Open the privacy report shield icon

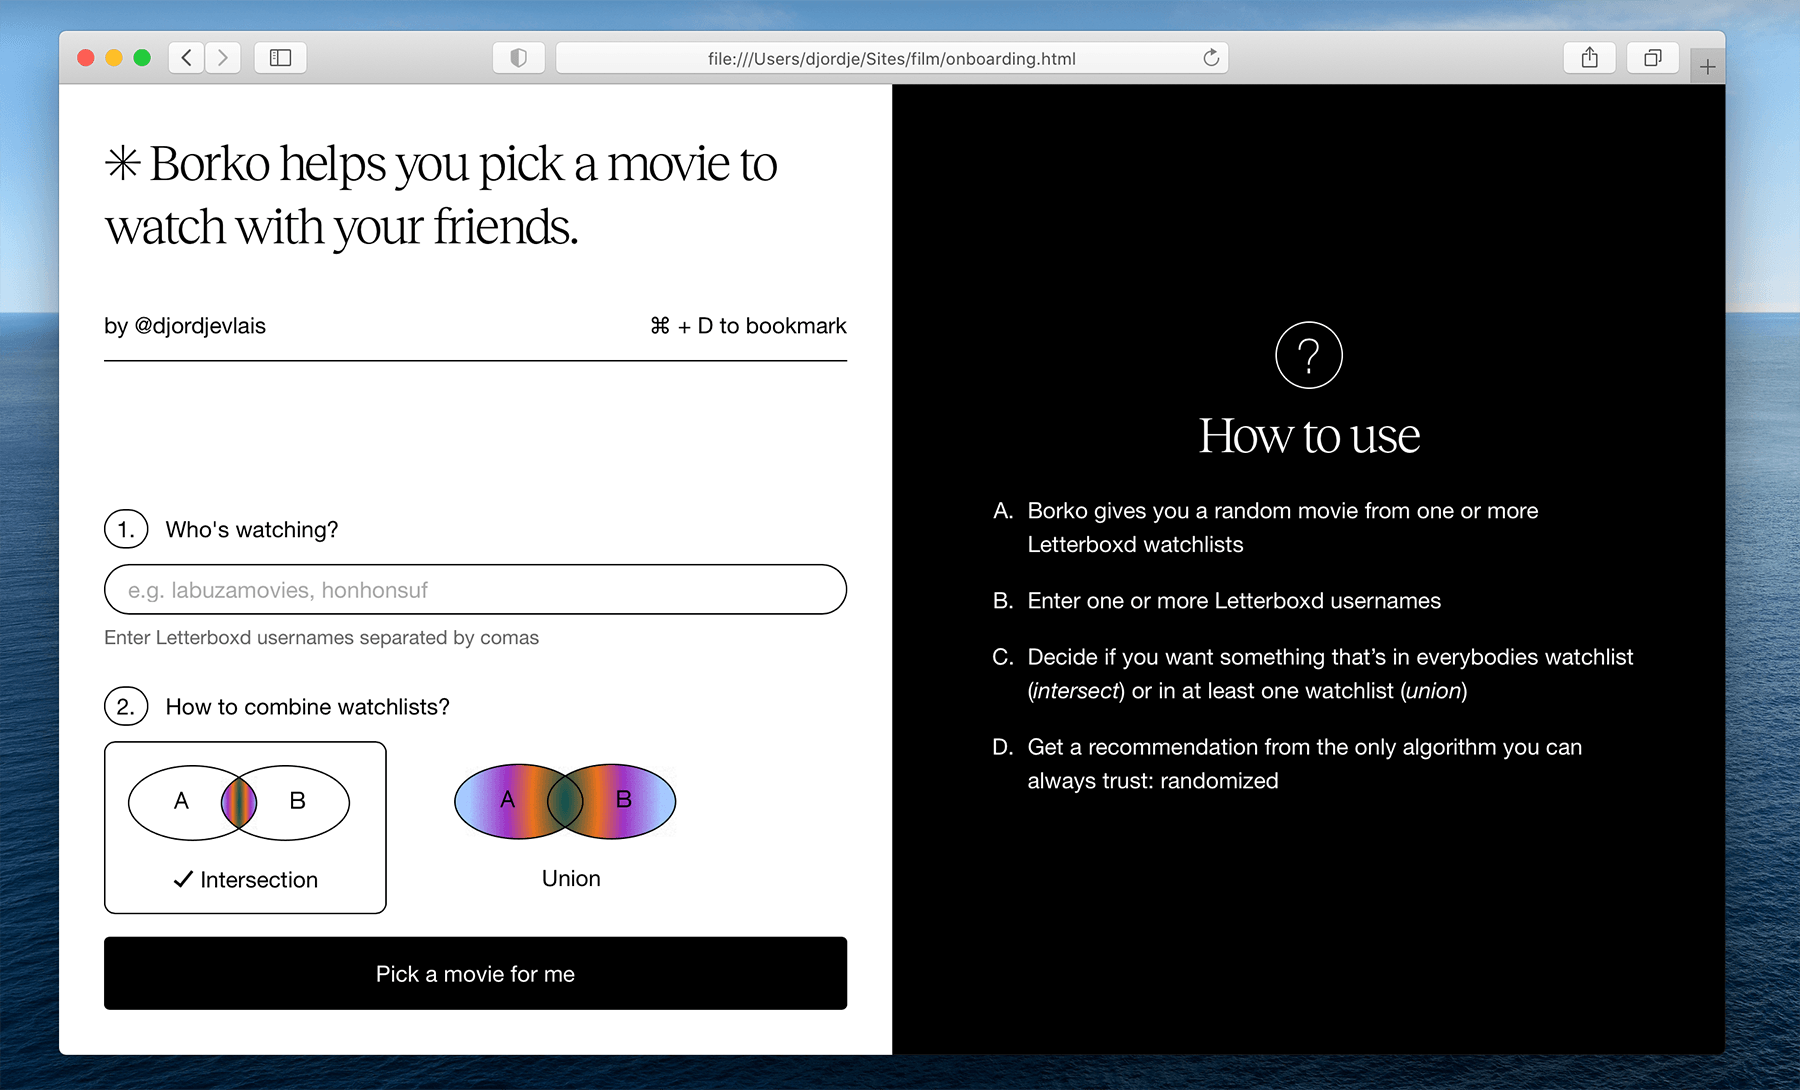point(518,58)
